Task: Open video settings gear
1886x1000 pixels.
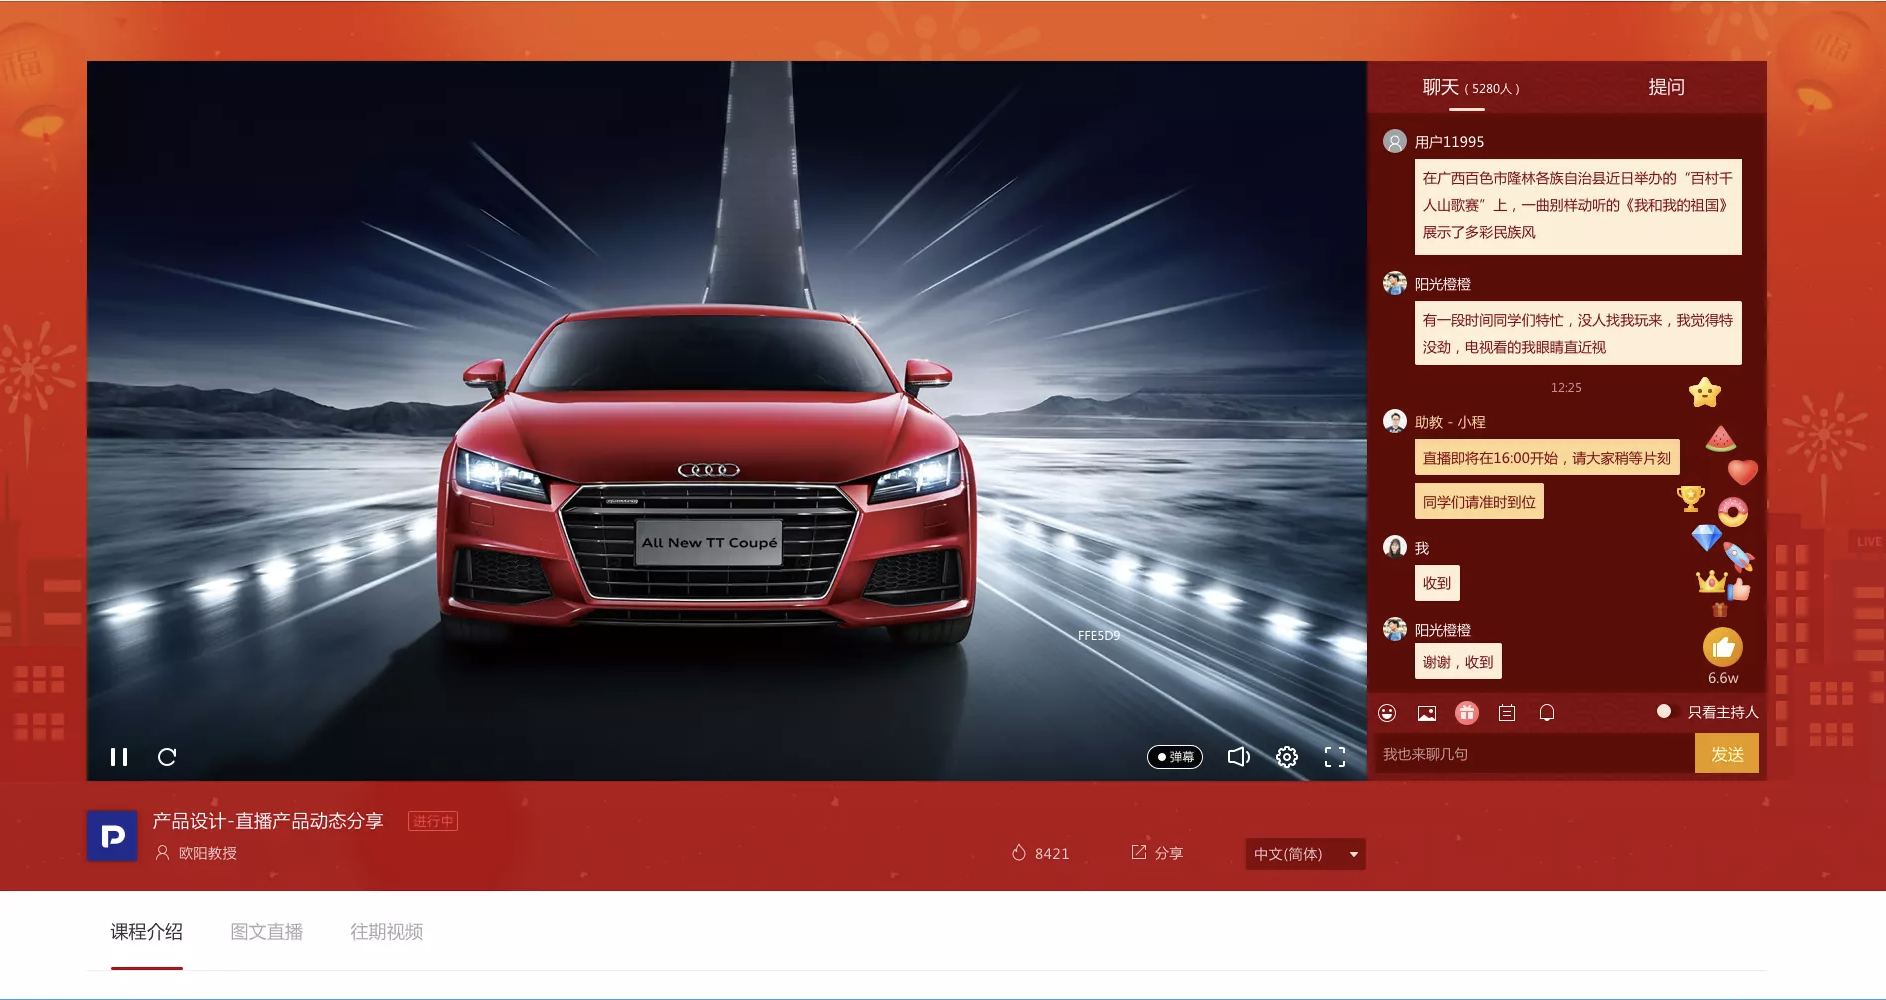Action: click(1287, 757)
